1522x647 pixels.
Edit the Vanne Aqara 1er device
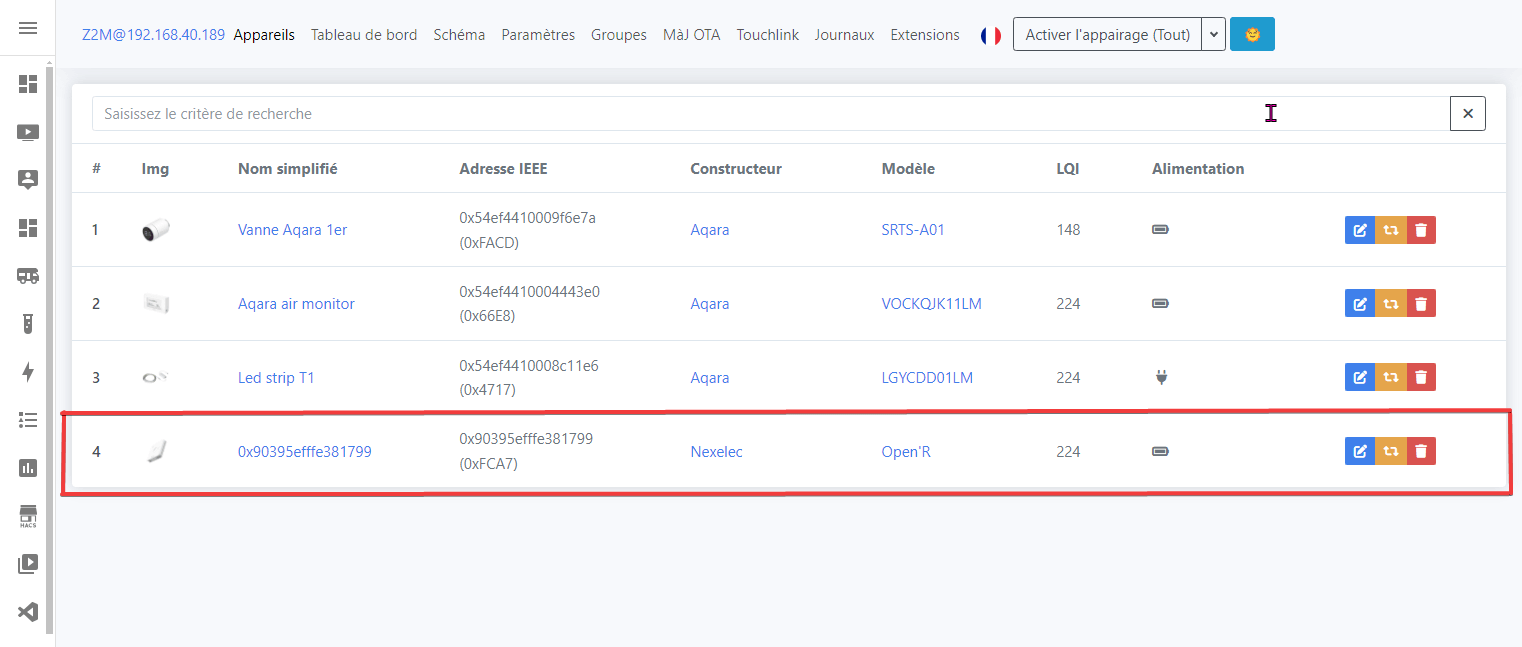(1360, 230)
